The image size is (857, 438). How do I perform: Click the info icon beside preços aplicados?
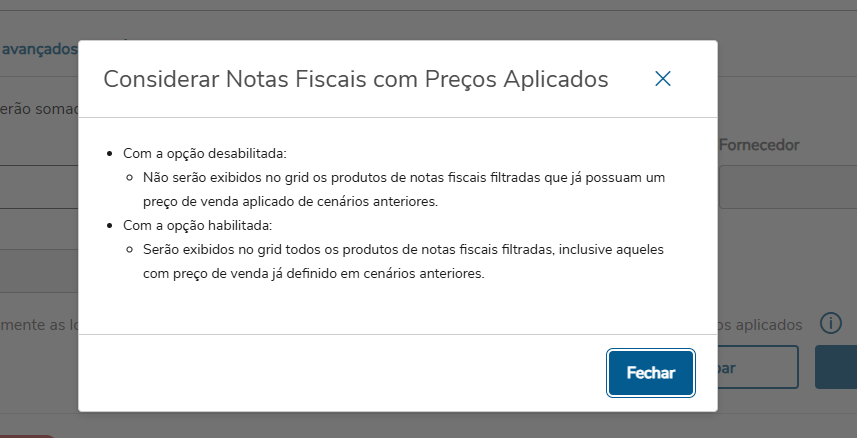tap(829, 323)
